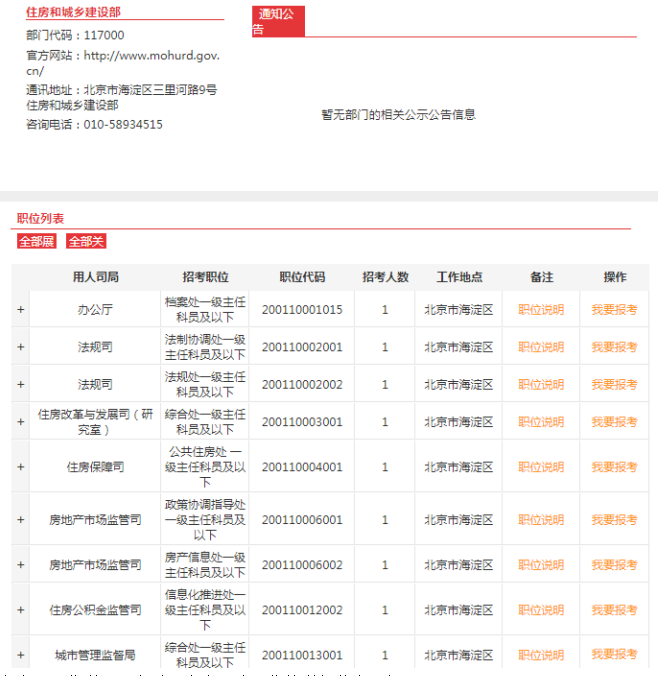Click the 招考职位 column header
Viewport: 659px width, 676px height.
pyautogui.click(x=205, y=277)
